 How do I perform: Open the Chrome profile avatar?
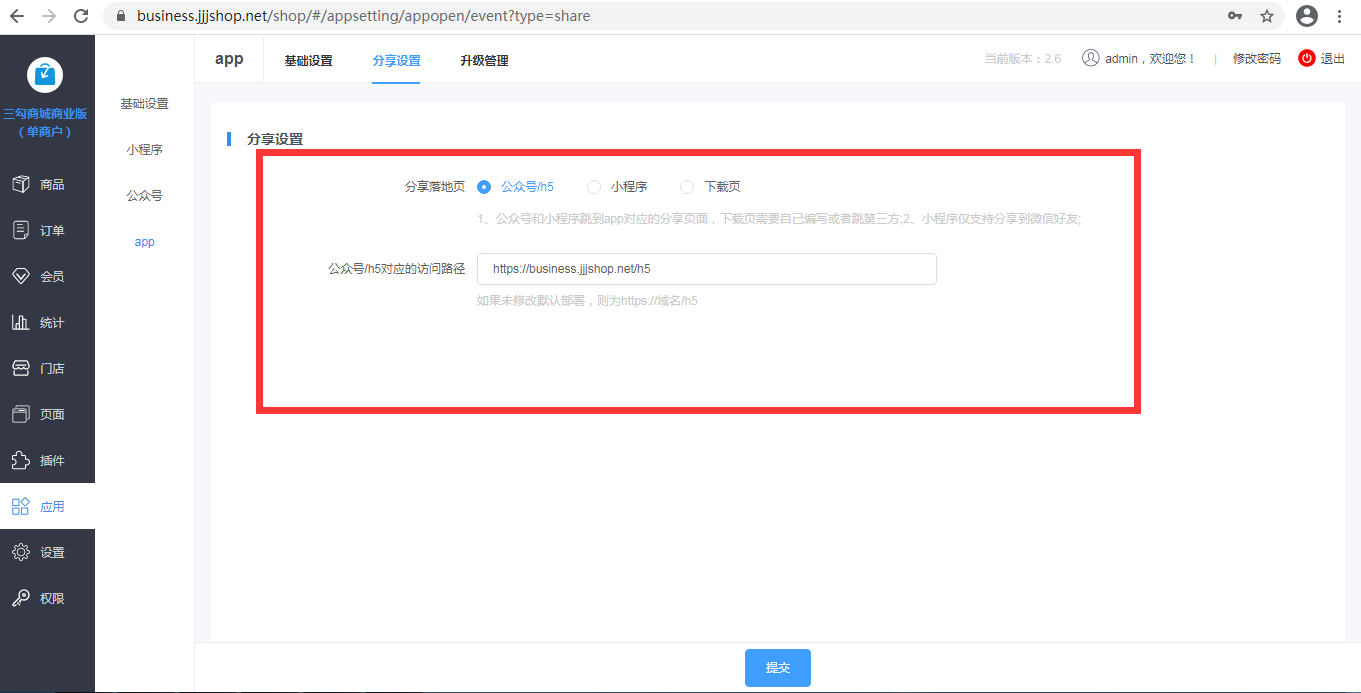[1307, 16]
